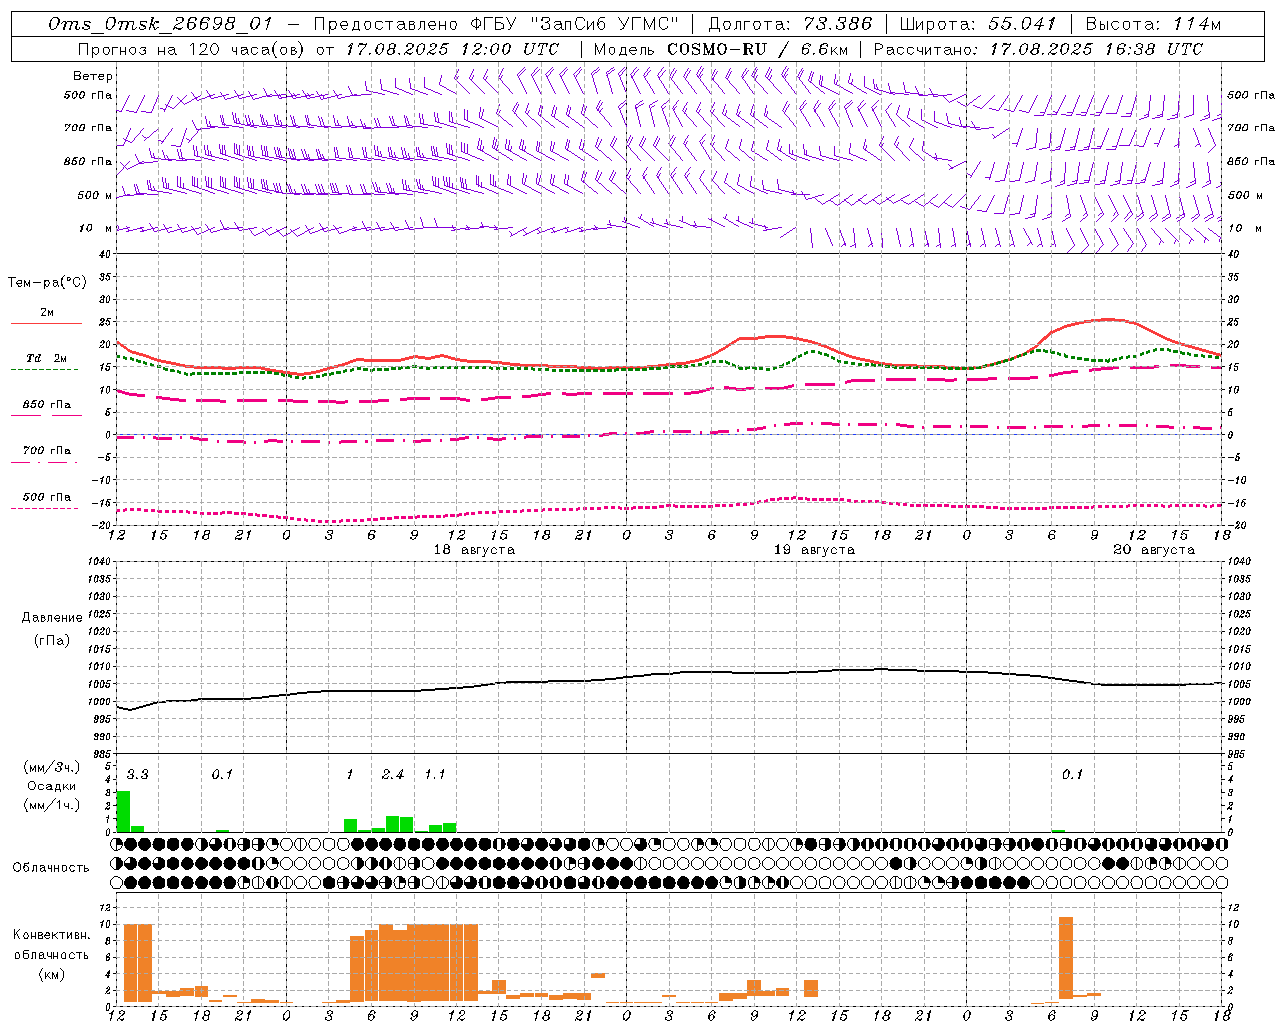This screenshot has width=1280, height=1024.
Task: Click the Тем-ра(°C) panel label
Action: [x=47, y=283]
